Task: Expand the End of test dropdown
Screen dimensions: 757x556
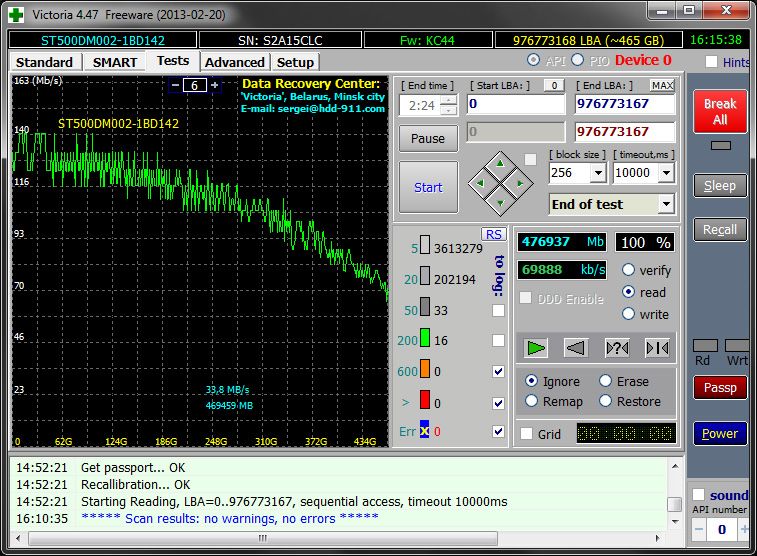Action: click(666, 204)
